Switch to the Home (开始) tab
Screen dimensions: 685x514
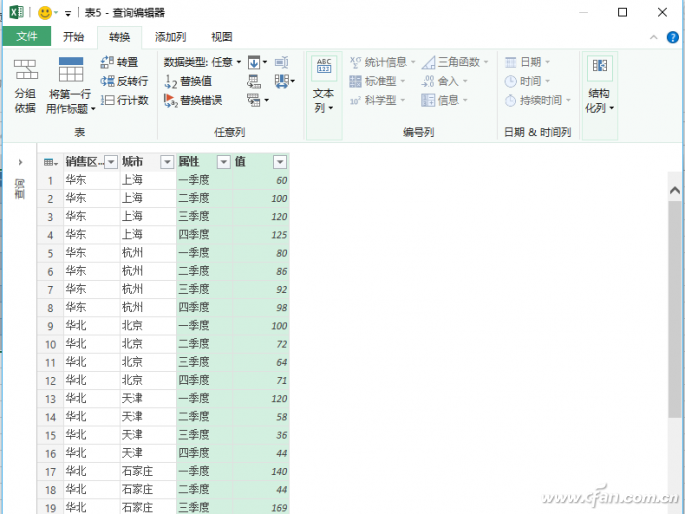click(73, 37)
